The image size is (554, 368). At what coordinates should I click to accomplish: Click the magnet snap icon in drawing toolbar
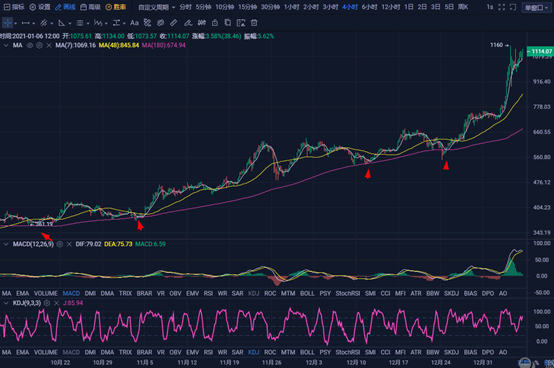point(202,23)
